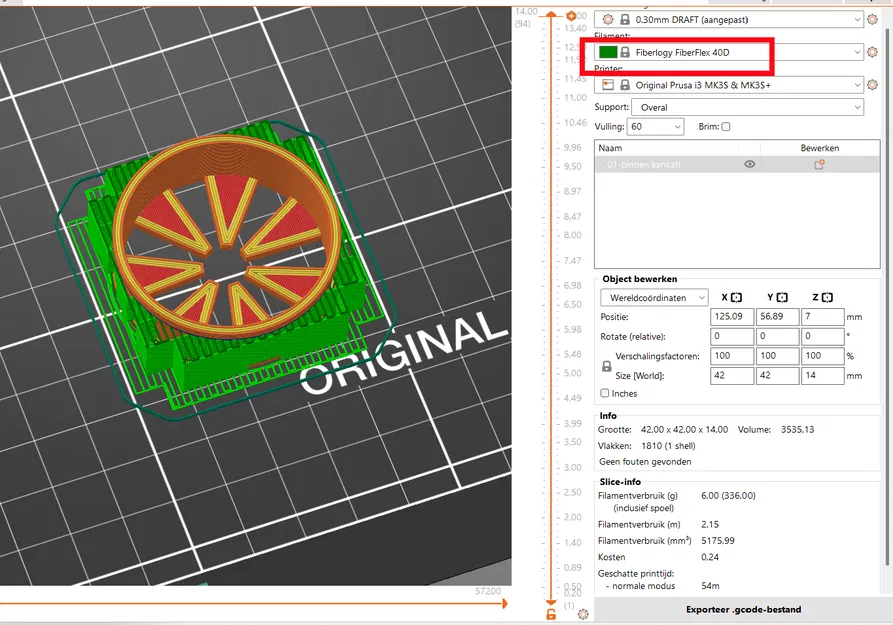Toggle the orange padlock below the vertical layer slider

(x=551, y=614)
